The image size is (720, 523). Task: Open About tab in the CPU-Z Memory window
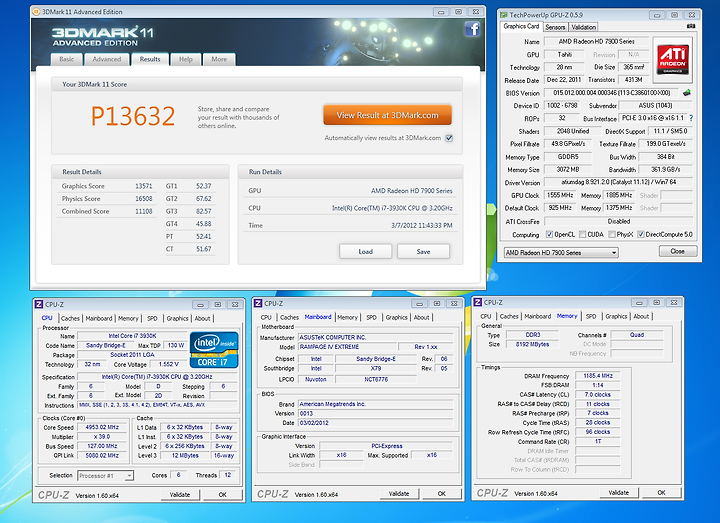[641, 316]
